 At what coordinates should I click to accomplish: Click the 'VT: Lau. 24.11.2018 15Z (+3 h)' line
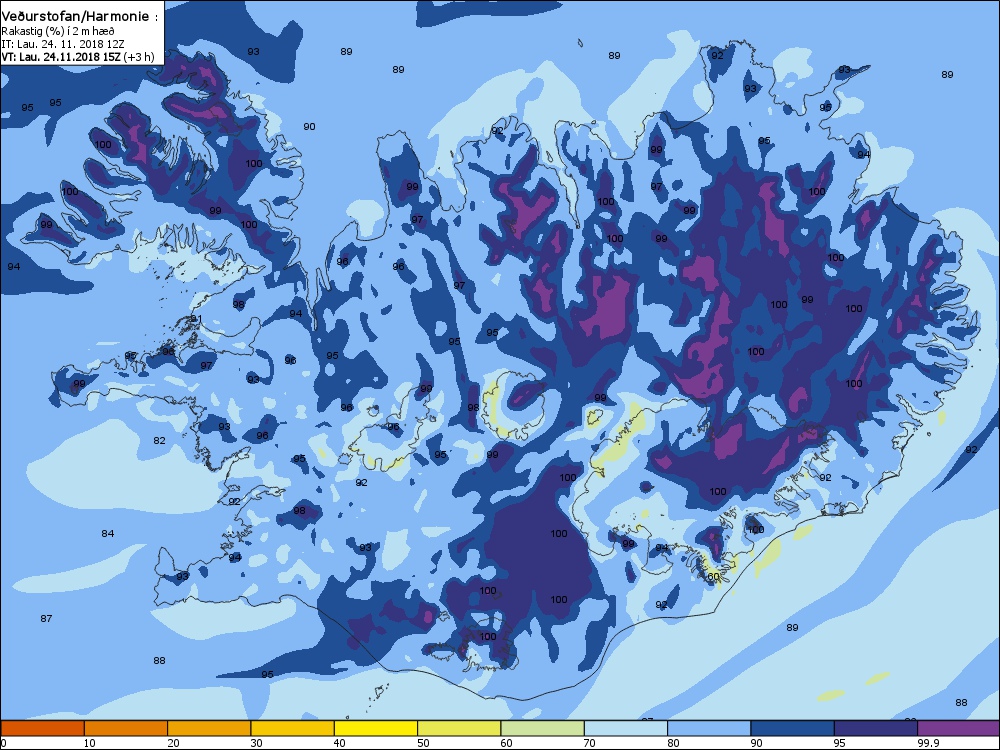pos(78,57)
